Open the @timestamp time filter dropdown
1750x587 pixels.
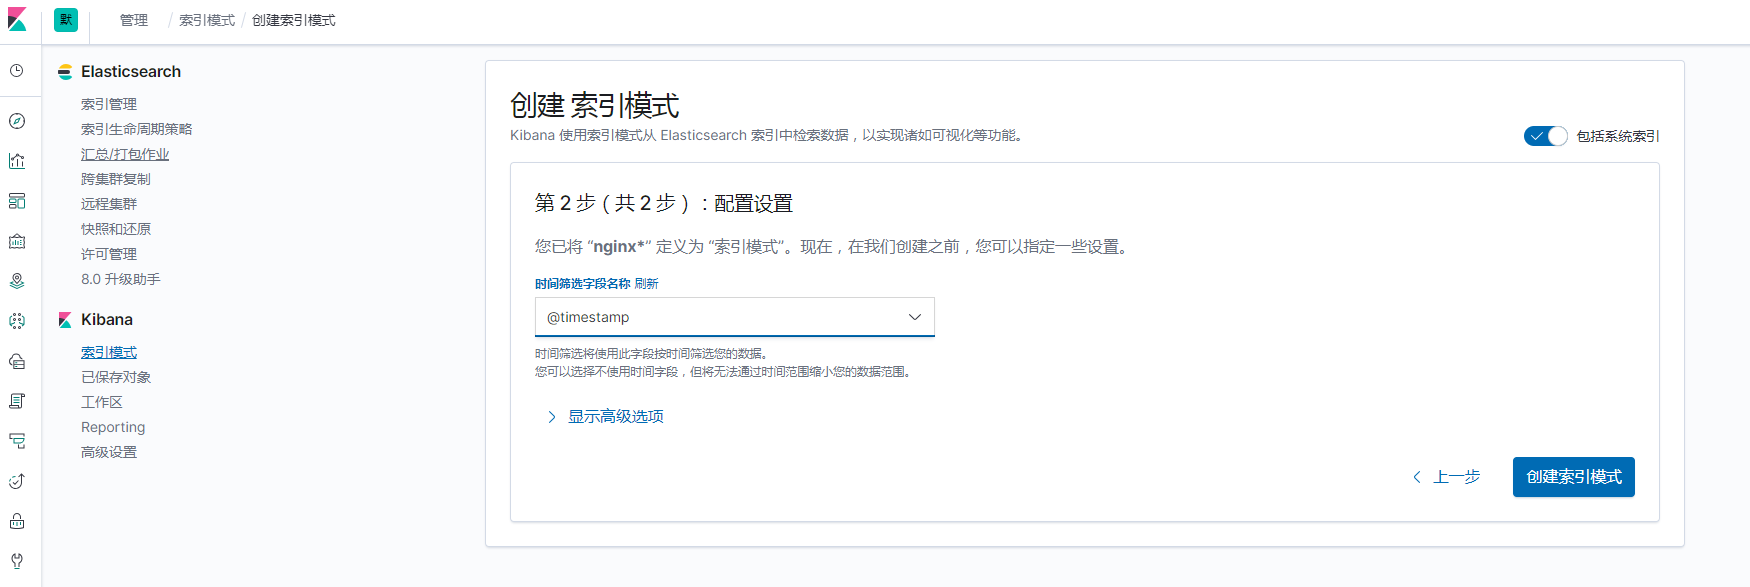[x=735, y=317]
